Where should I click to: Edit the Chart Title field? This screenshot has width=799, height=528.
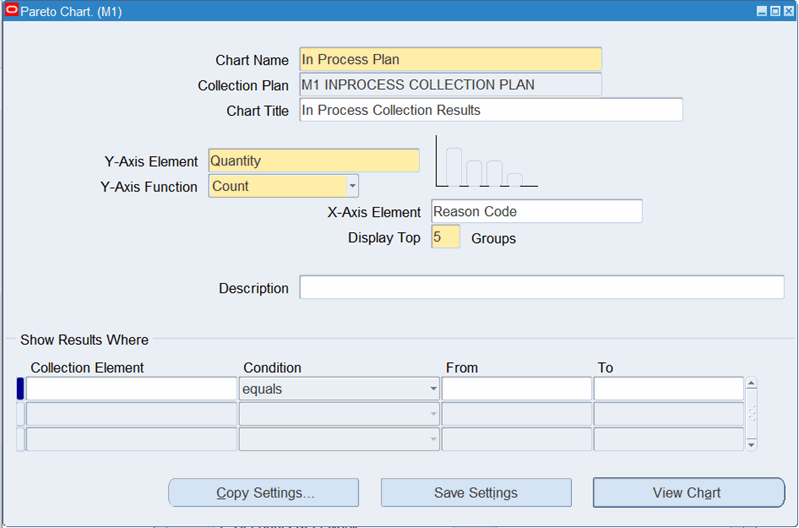pos(491,110)
